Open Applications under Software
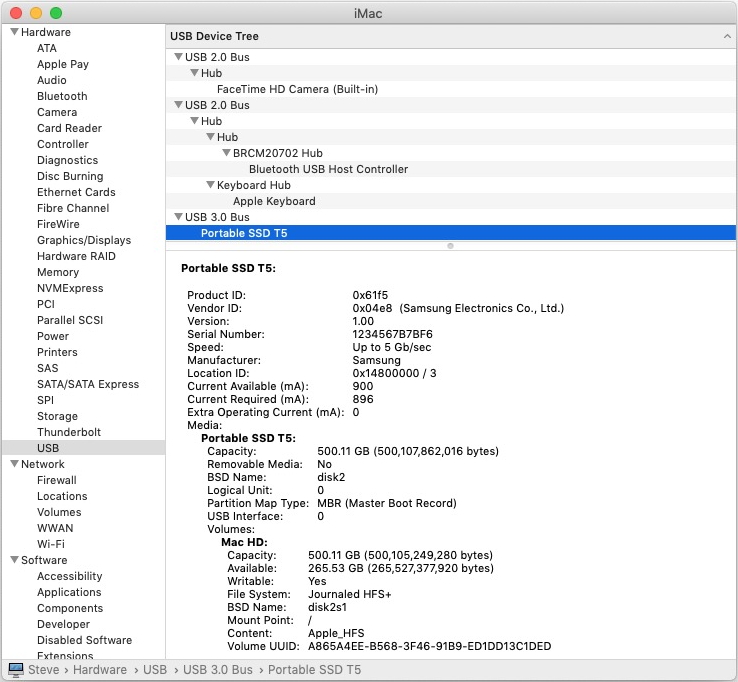The height and width of the screenshot is (682, 738). (x=69, y=592)
